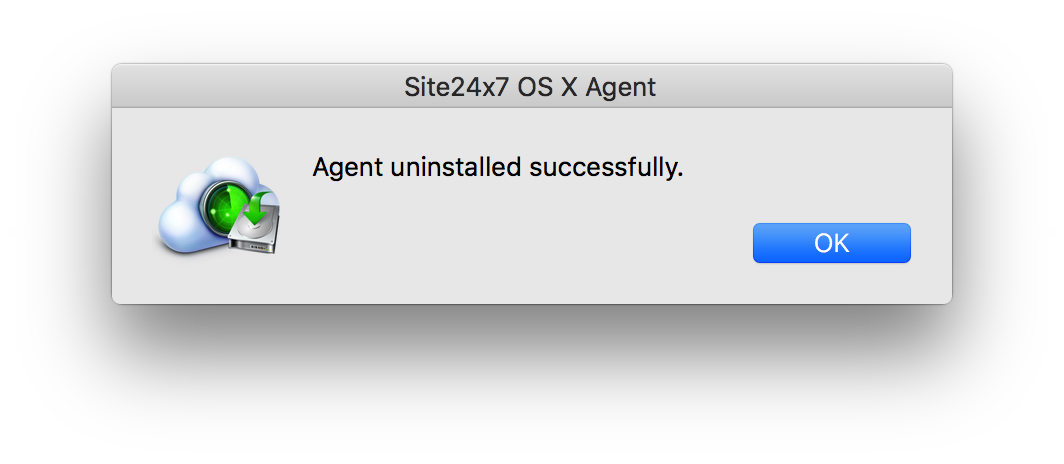Click the word 'Agent' in title bar
This screenshot has height=464, width=1064.
(x=621, y=88)
